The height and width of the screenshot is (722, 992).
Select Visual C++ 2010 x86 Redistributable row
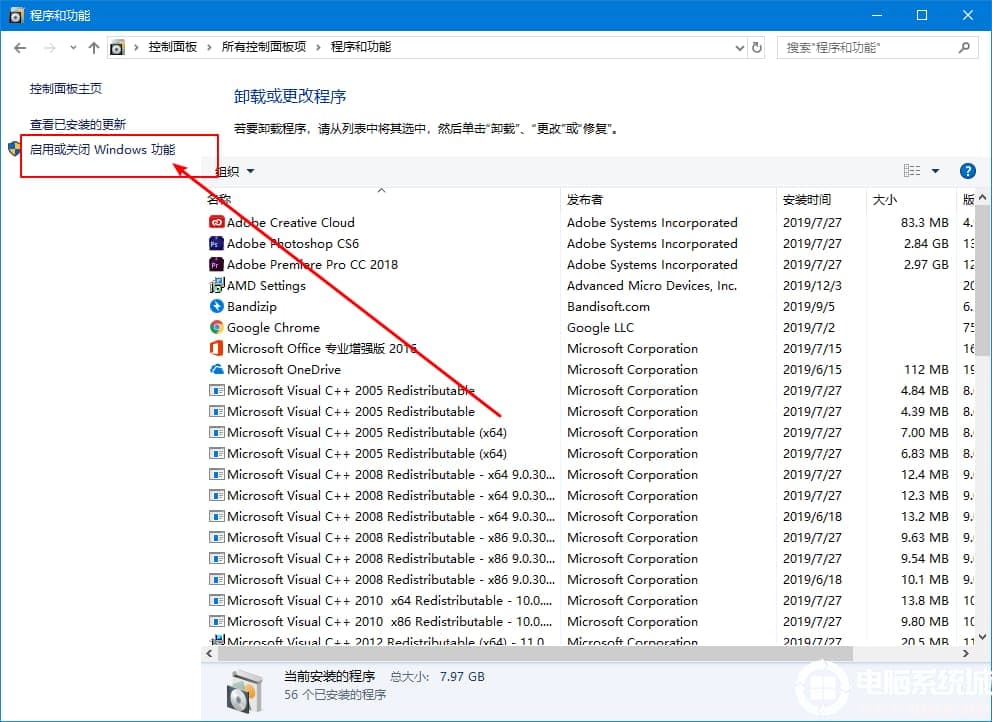tap(590, 621)
